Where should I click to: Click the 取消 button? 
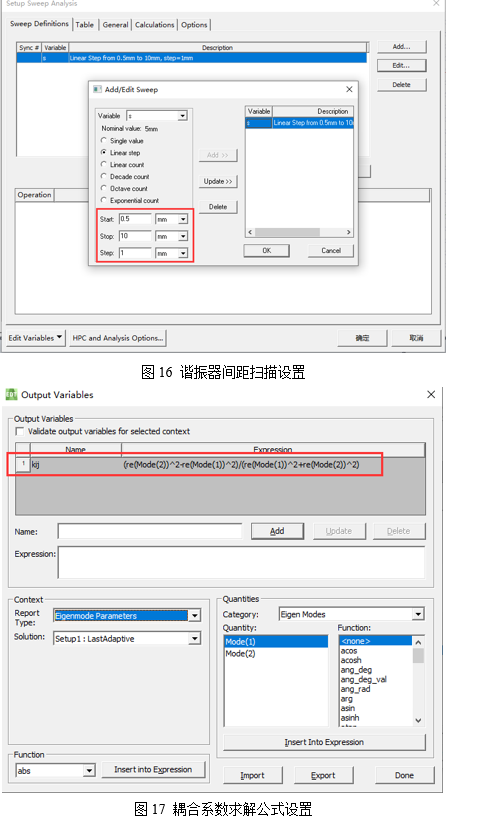click(416, 338)
